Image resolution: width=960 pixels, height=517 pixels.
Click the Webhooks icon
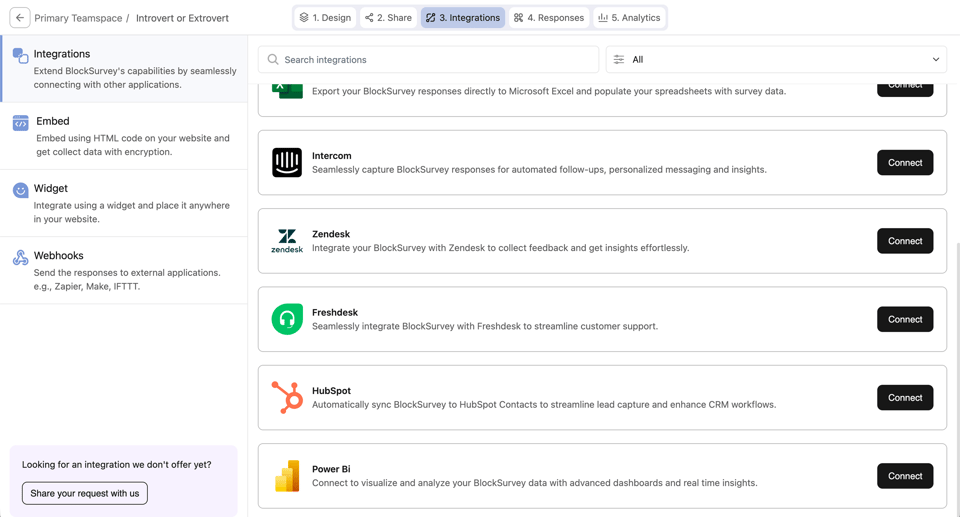20,257
